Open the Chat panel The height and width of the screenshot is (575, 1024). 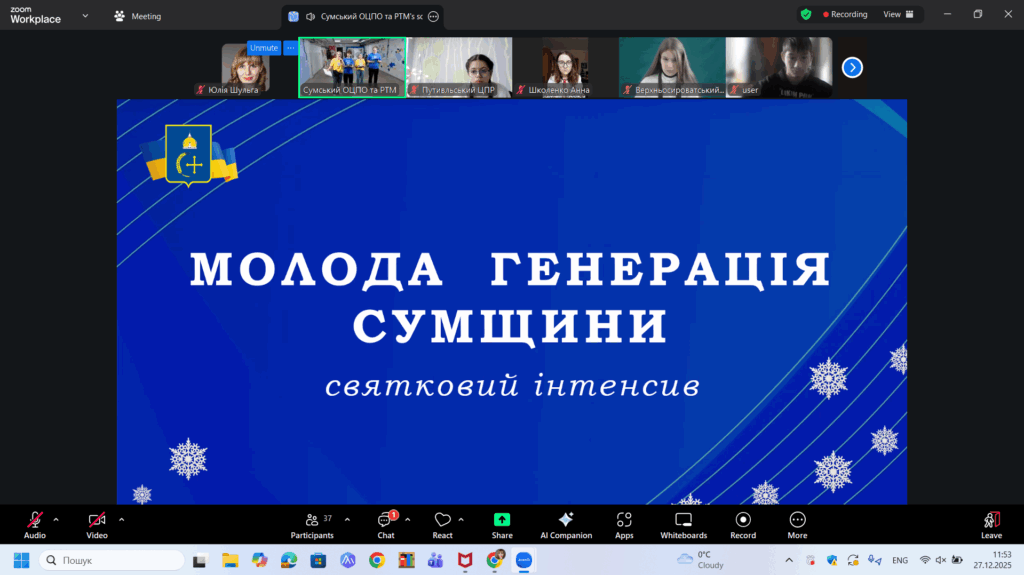pyautogui.click(x=385, y=524)
